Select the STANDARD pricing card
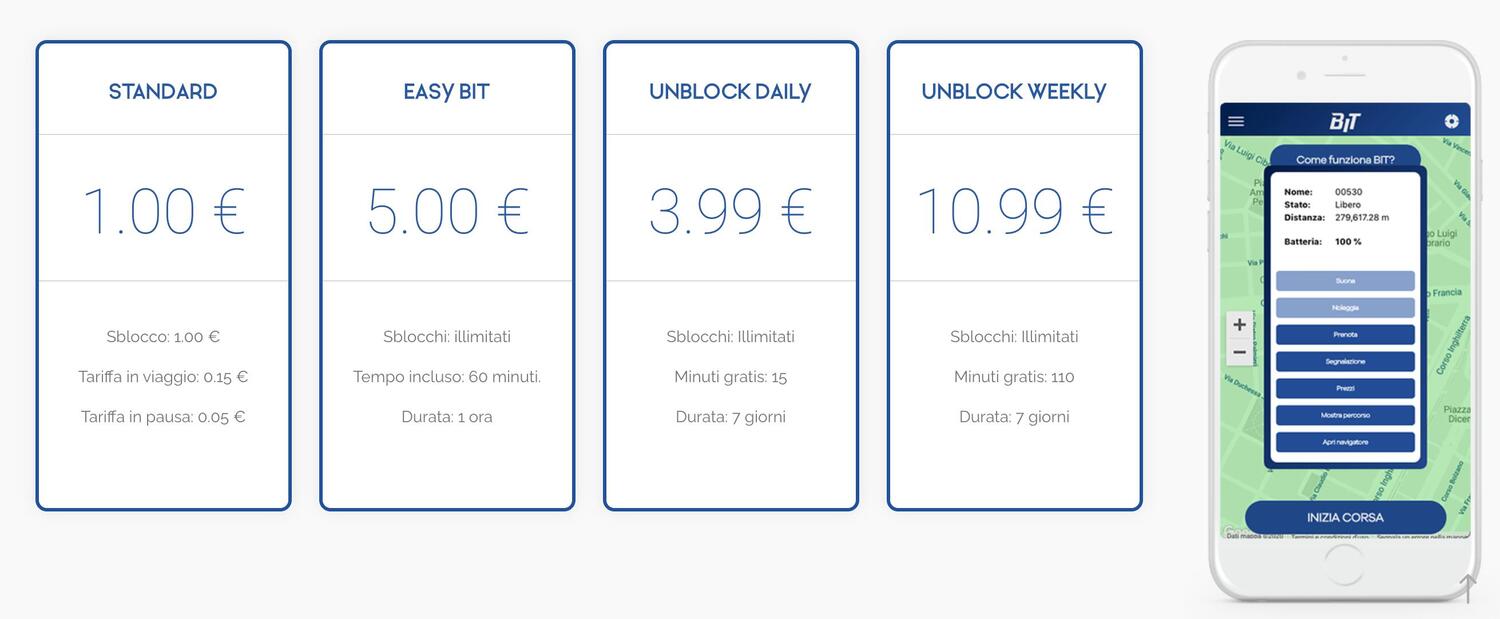Image resolution: width=1500 pixels, height=619 pixels. pos(163,276)
